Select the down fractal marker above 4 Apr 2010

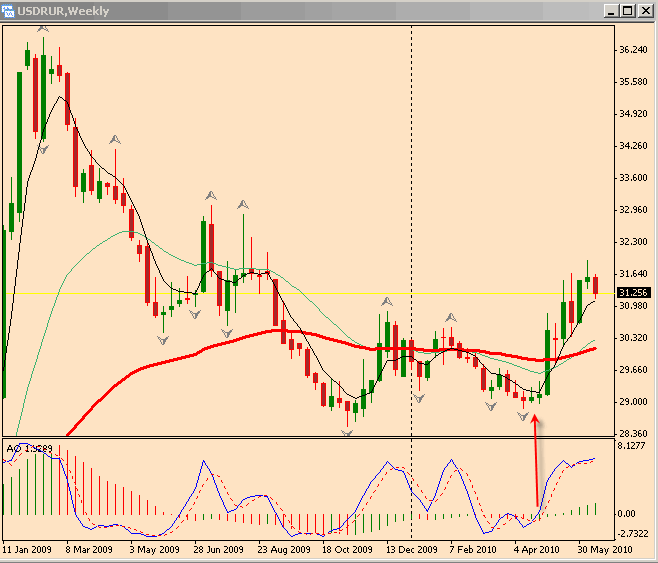click(x=523, y=416)
